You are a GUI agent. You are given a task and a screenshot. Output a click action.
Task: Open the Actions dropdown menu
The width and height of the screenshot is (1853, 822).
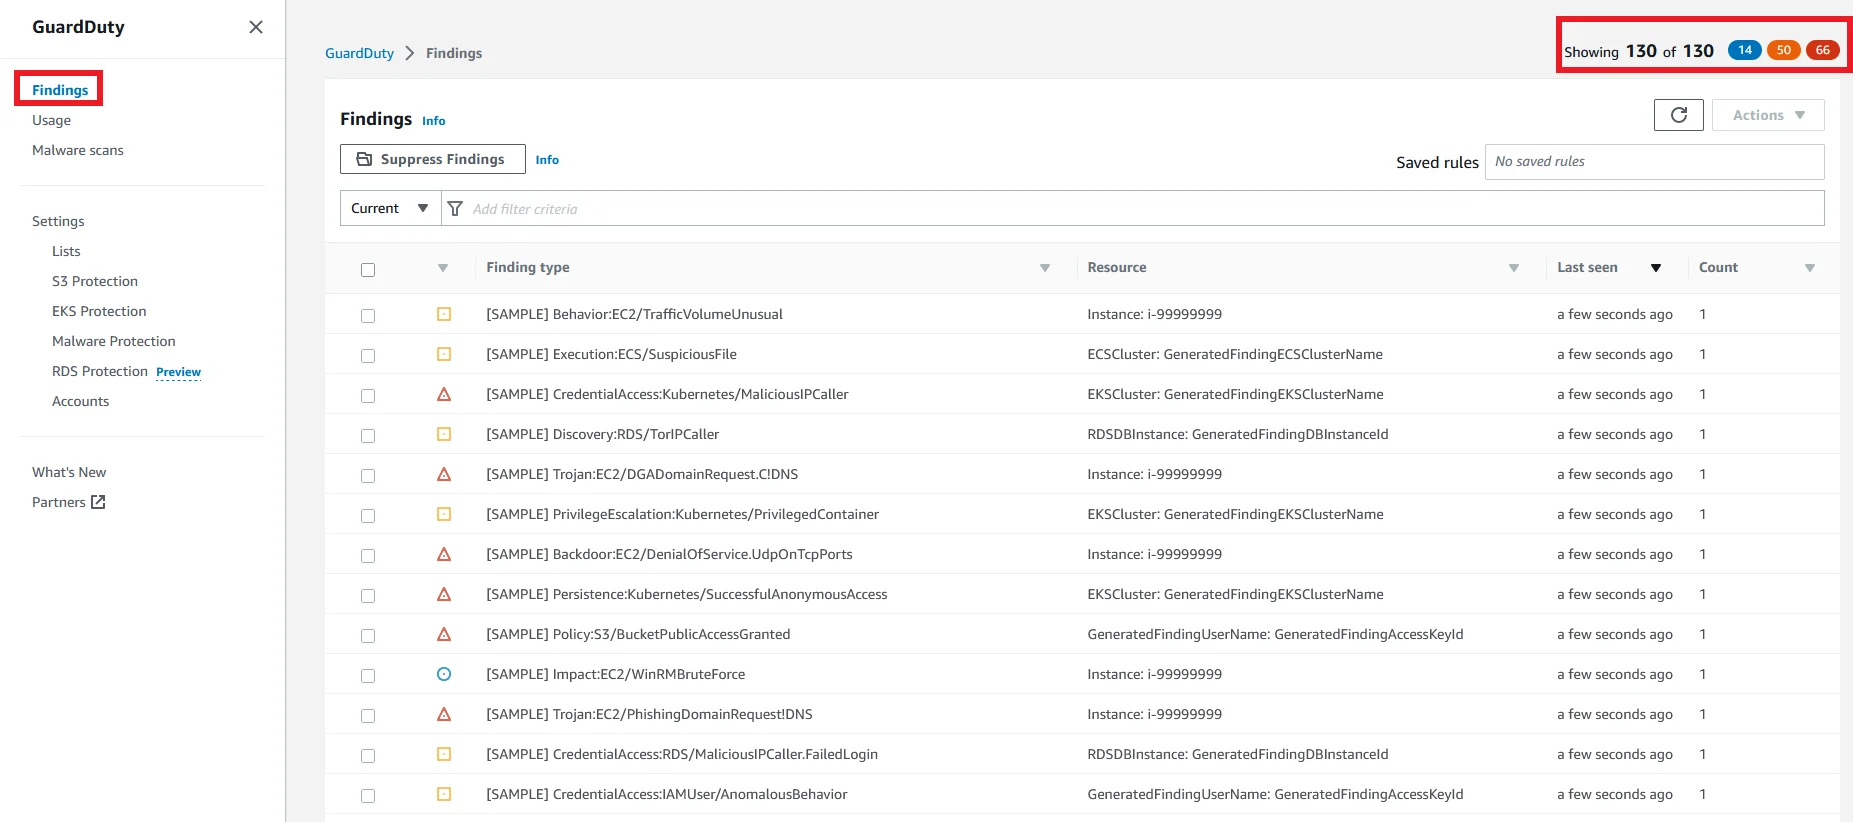1768,115
